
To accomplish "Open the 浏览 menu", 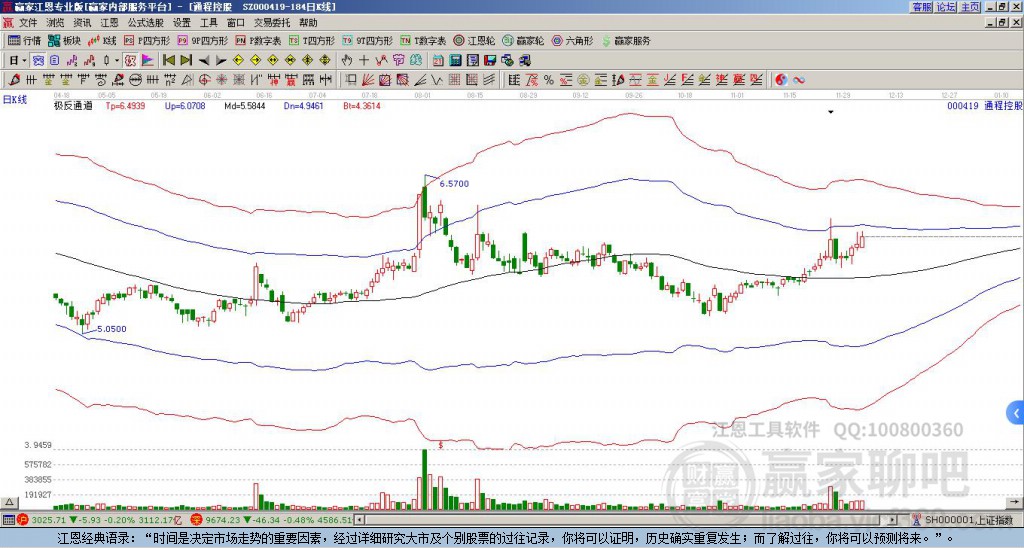I will [x=55, y=23].
